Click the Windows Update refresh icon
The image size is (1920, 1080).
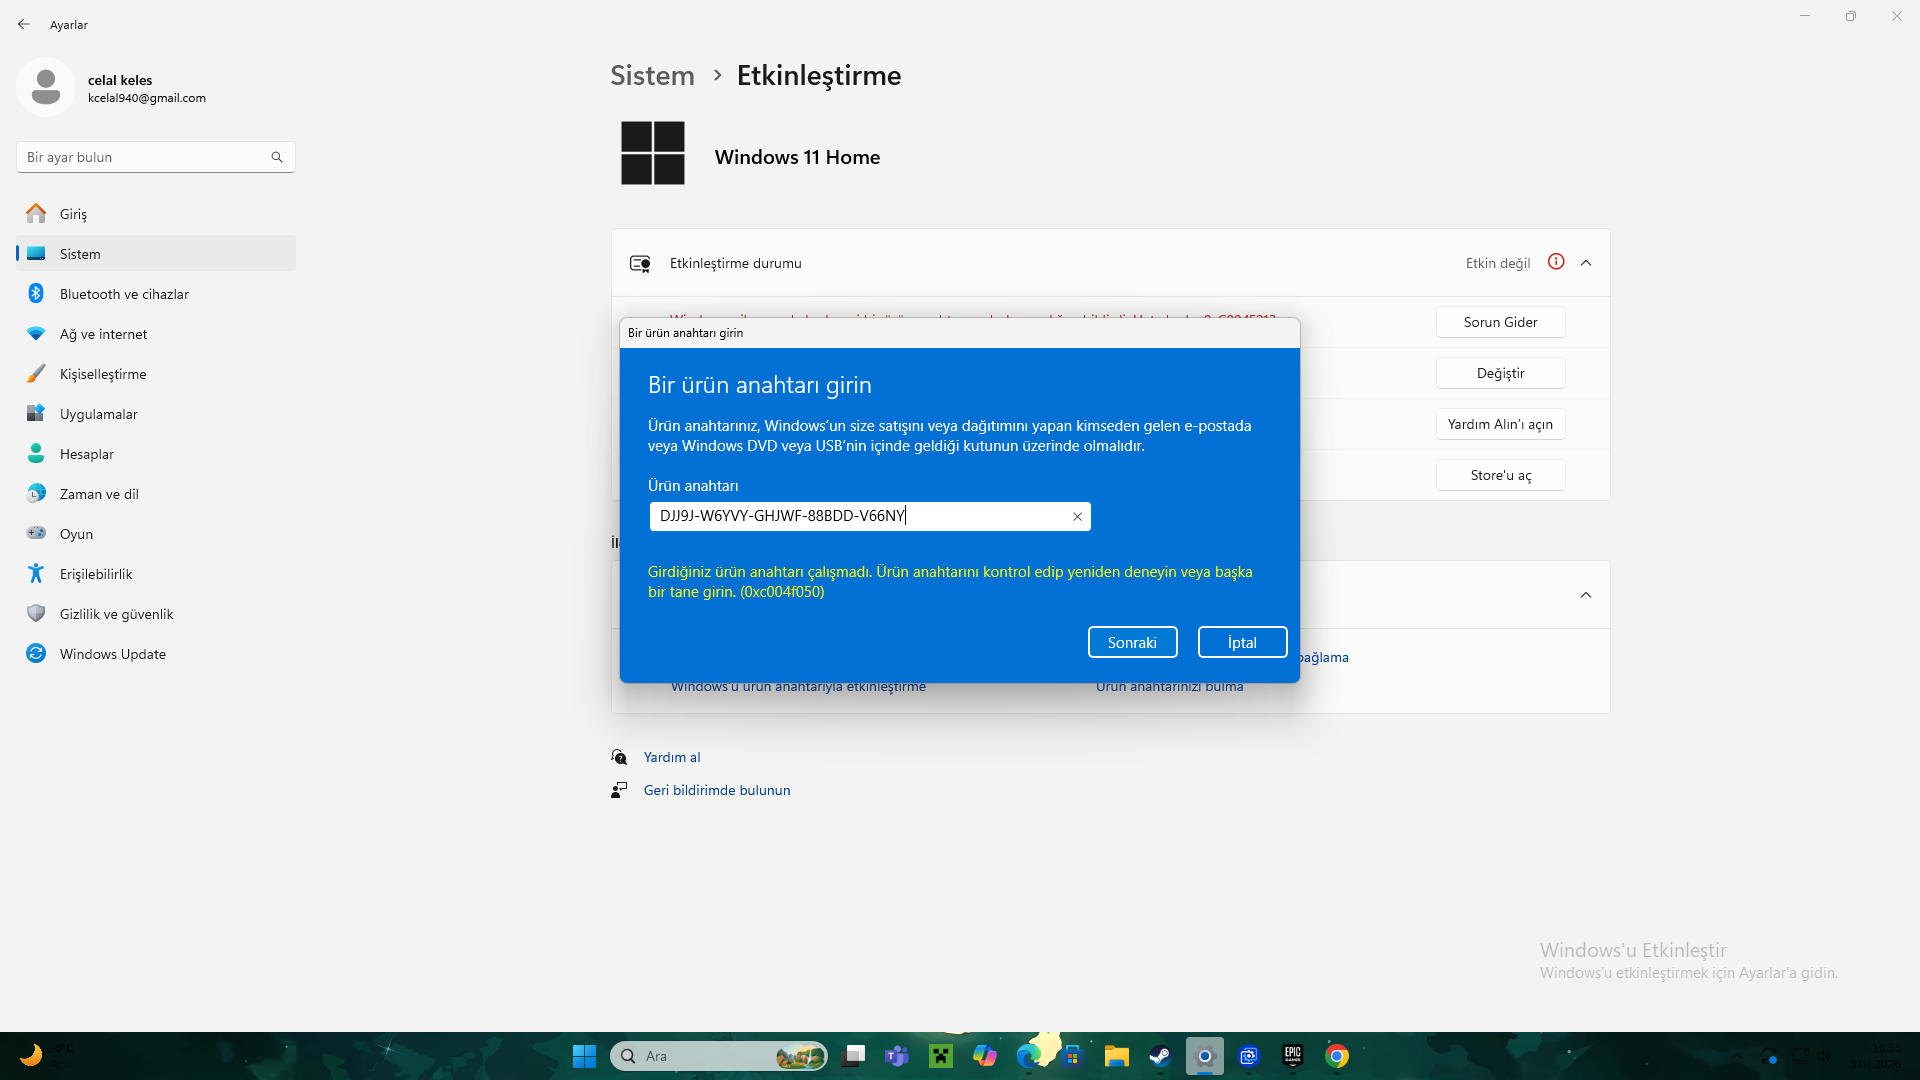[36, 654]
